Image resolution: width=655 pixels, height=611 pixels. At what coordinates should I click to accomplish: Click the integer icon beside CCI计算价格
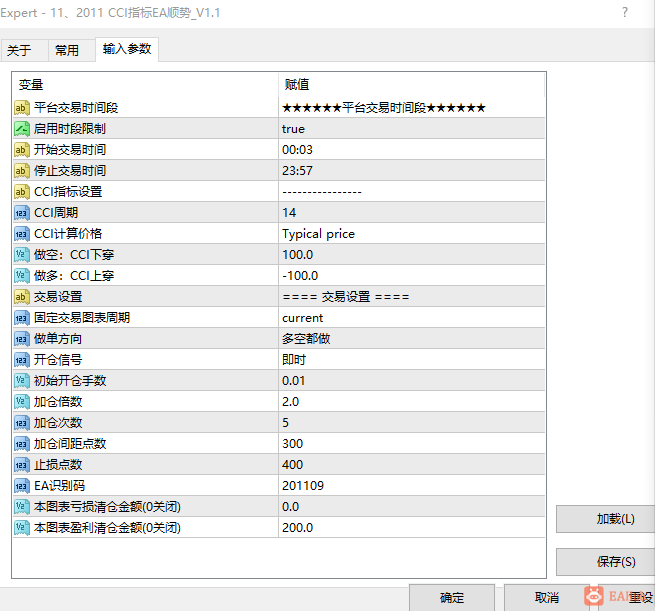tap(21, 233)
